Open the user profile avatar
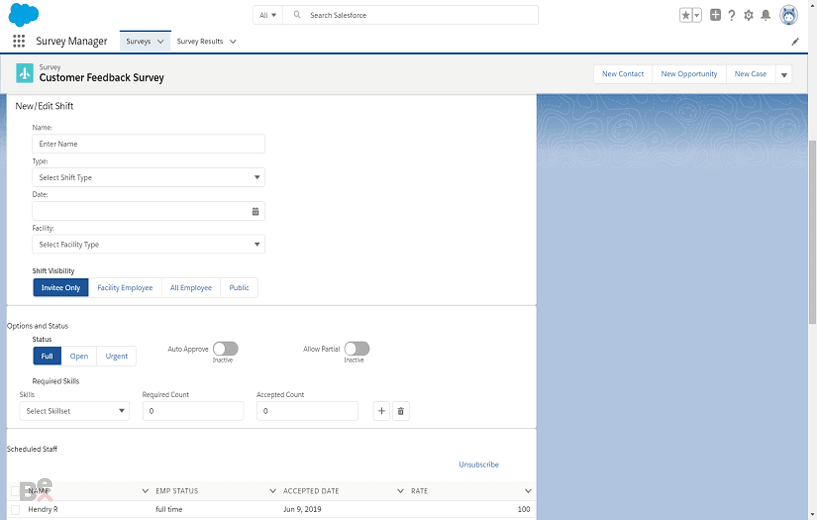 (x=788, y=15)
